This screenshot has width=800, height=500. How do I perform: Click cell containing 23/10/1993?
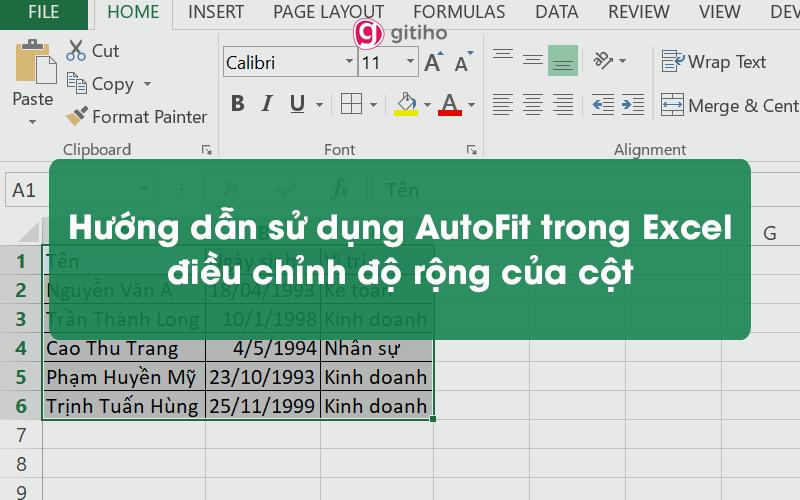tap(263, 377)
